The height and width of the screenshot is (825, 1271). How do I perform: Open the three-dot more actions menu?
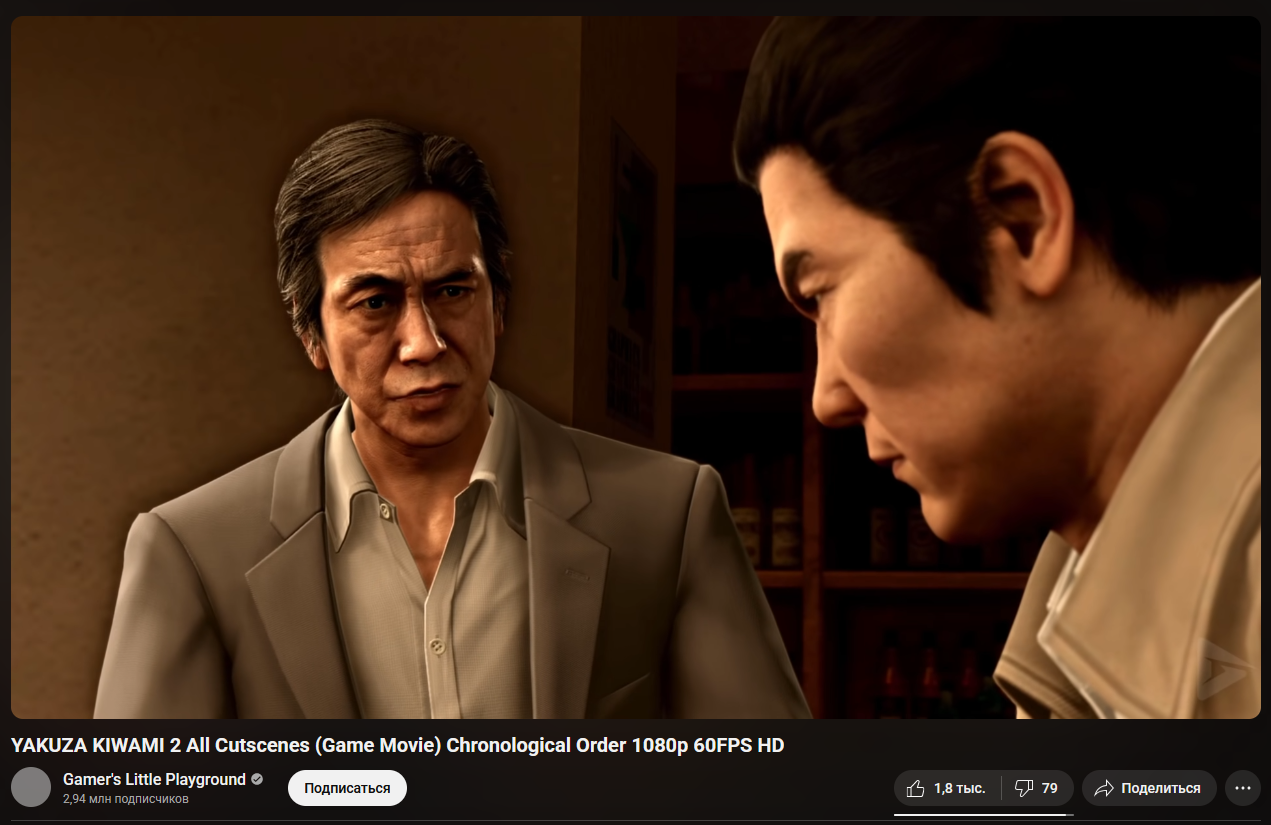click(1243, 788)
